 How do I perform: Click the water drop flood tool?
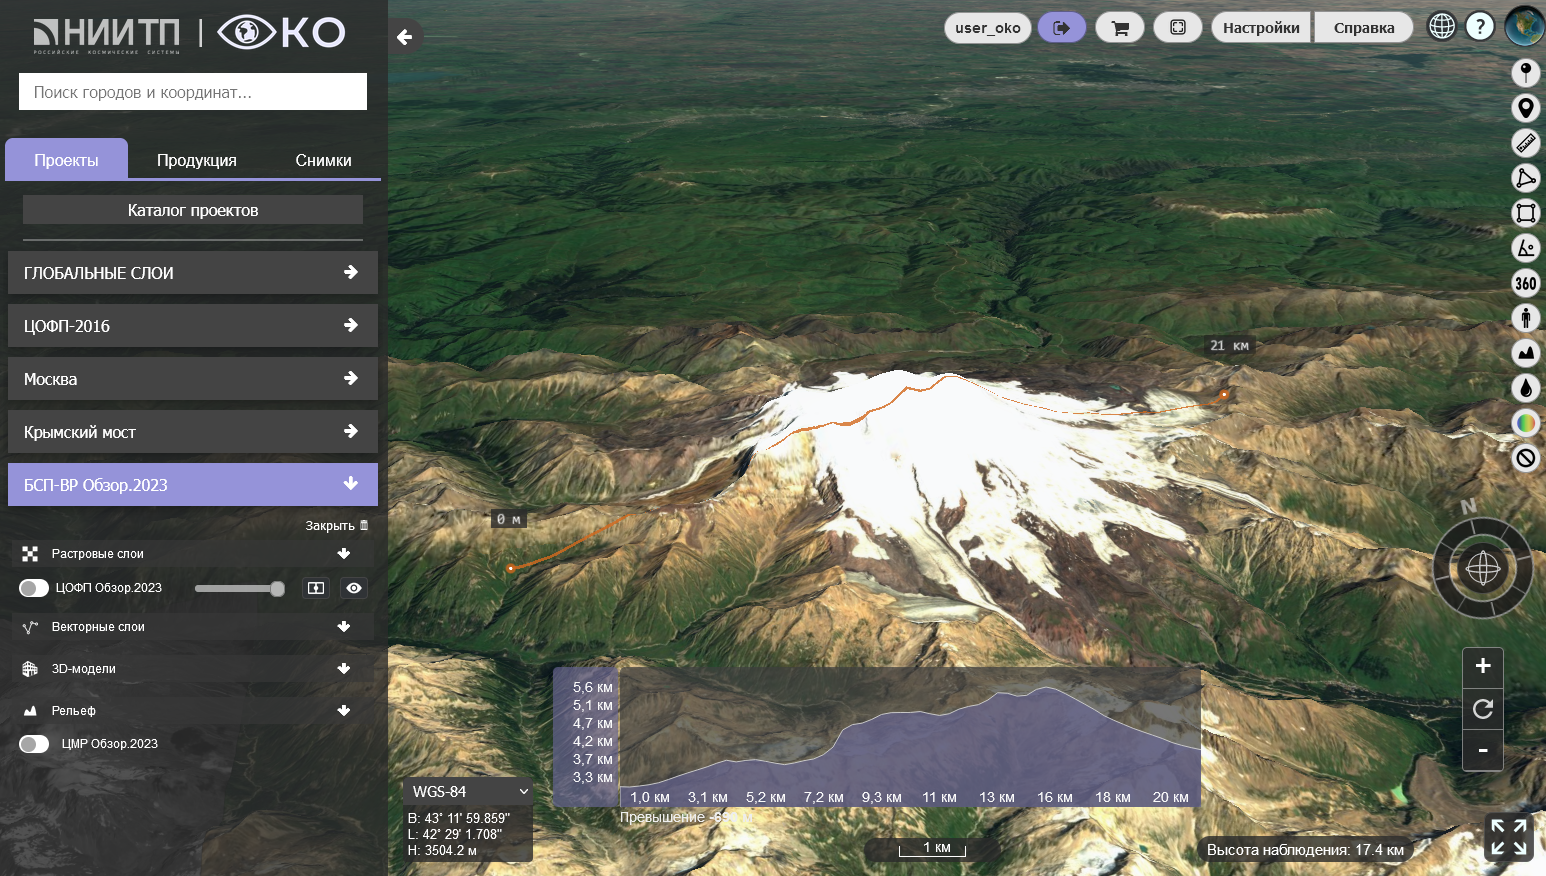[x=1525, y=388]
